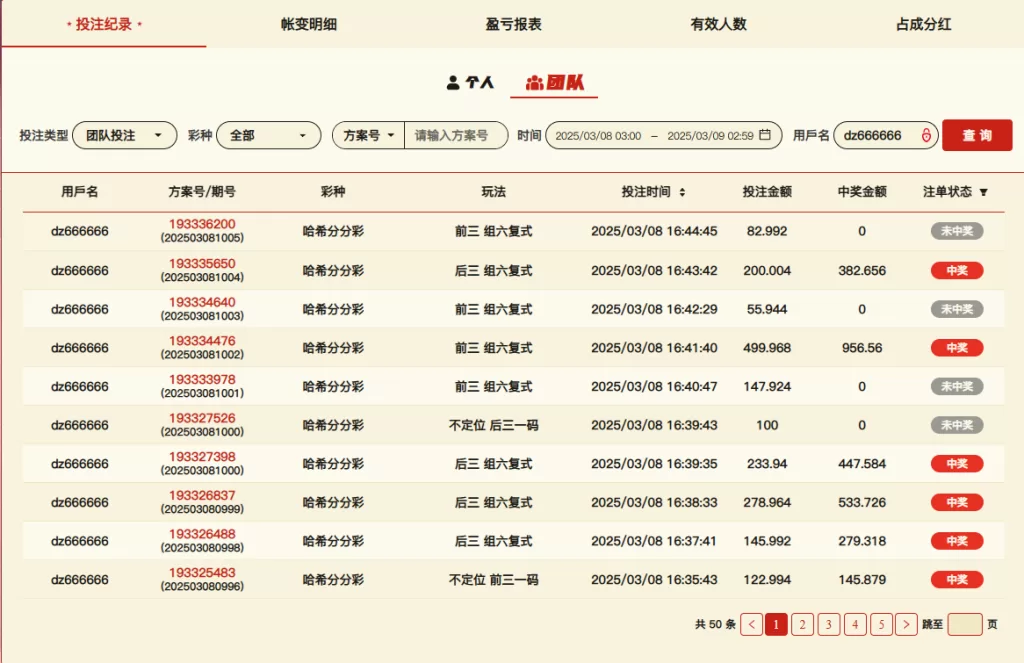This screenshot has height=663, width=1024.
Task: Open scheme number 193333978
Action: click(x=202, y=379)
